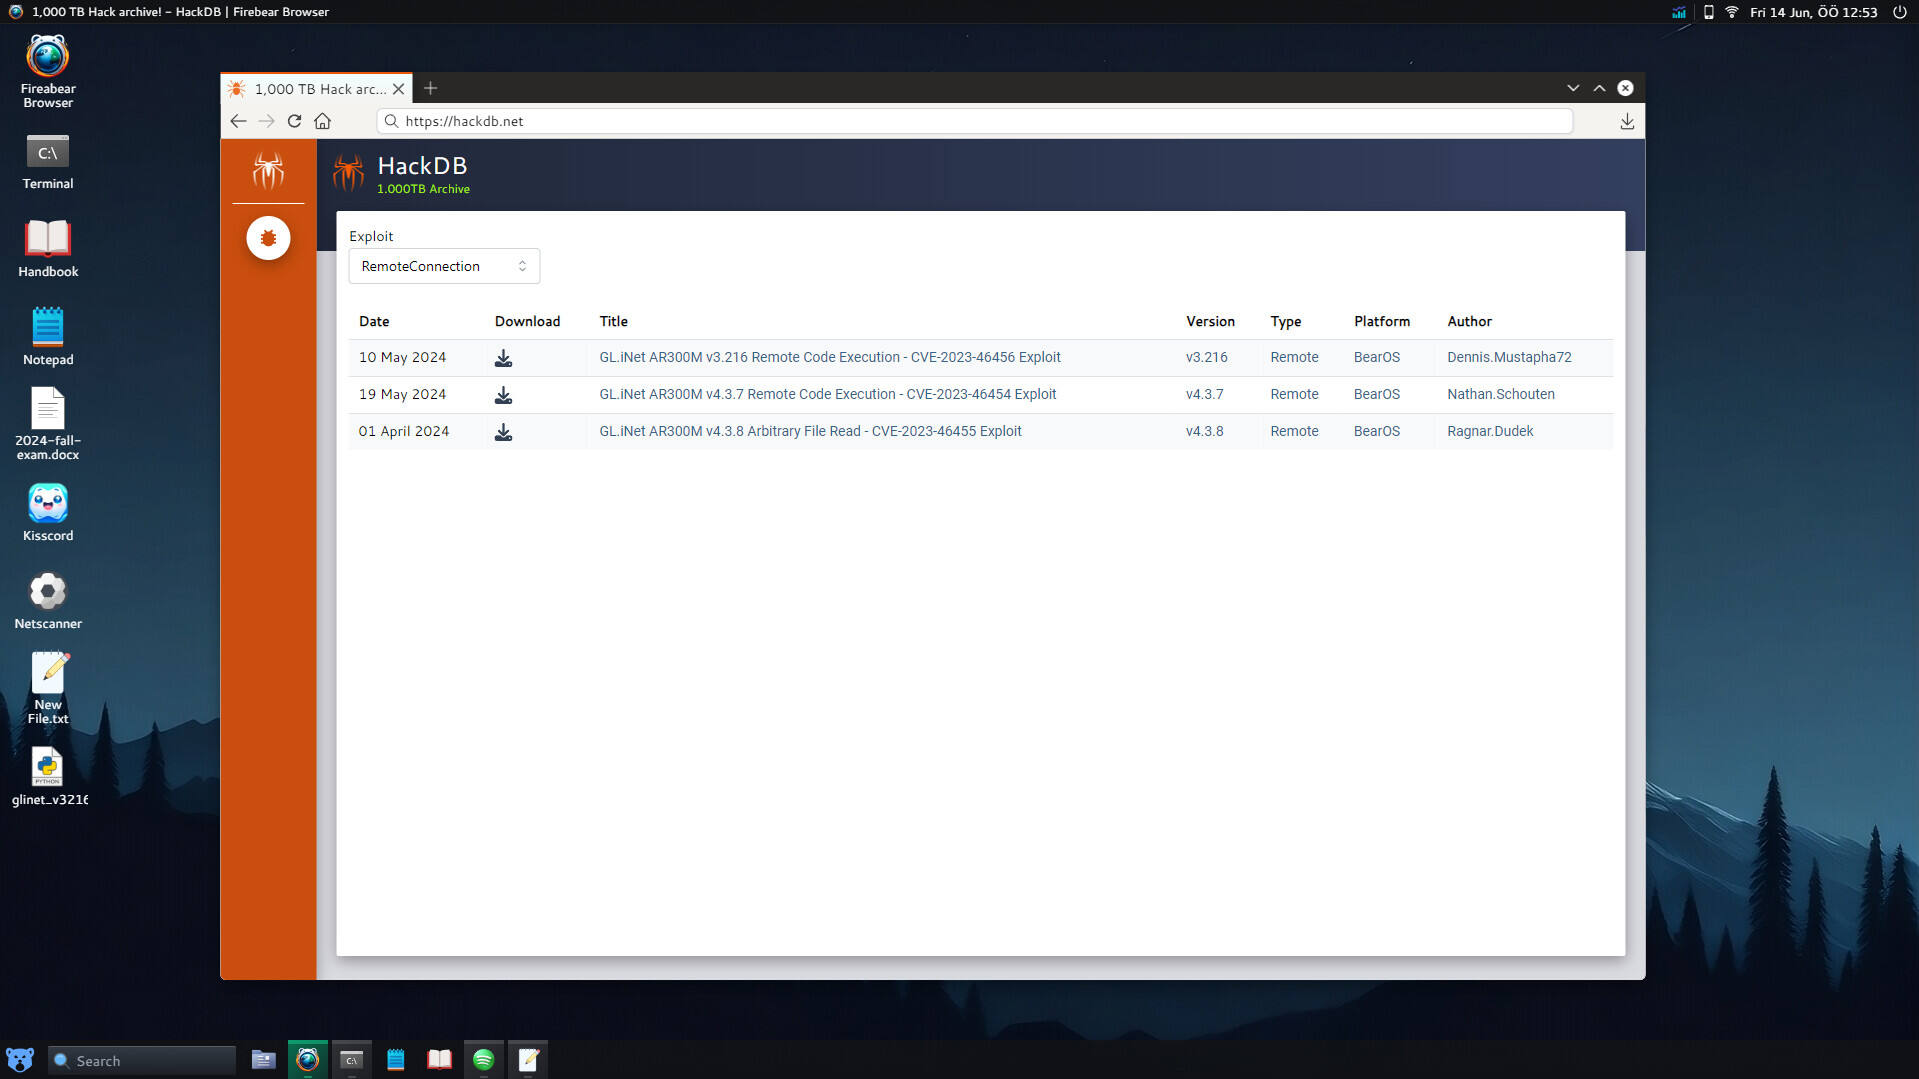1919x1079 pixels.
Task: Click the download icon for the v4.3.7 exploit
Action: pos(503,394)
